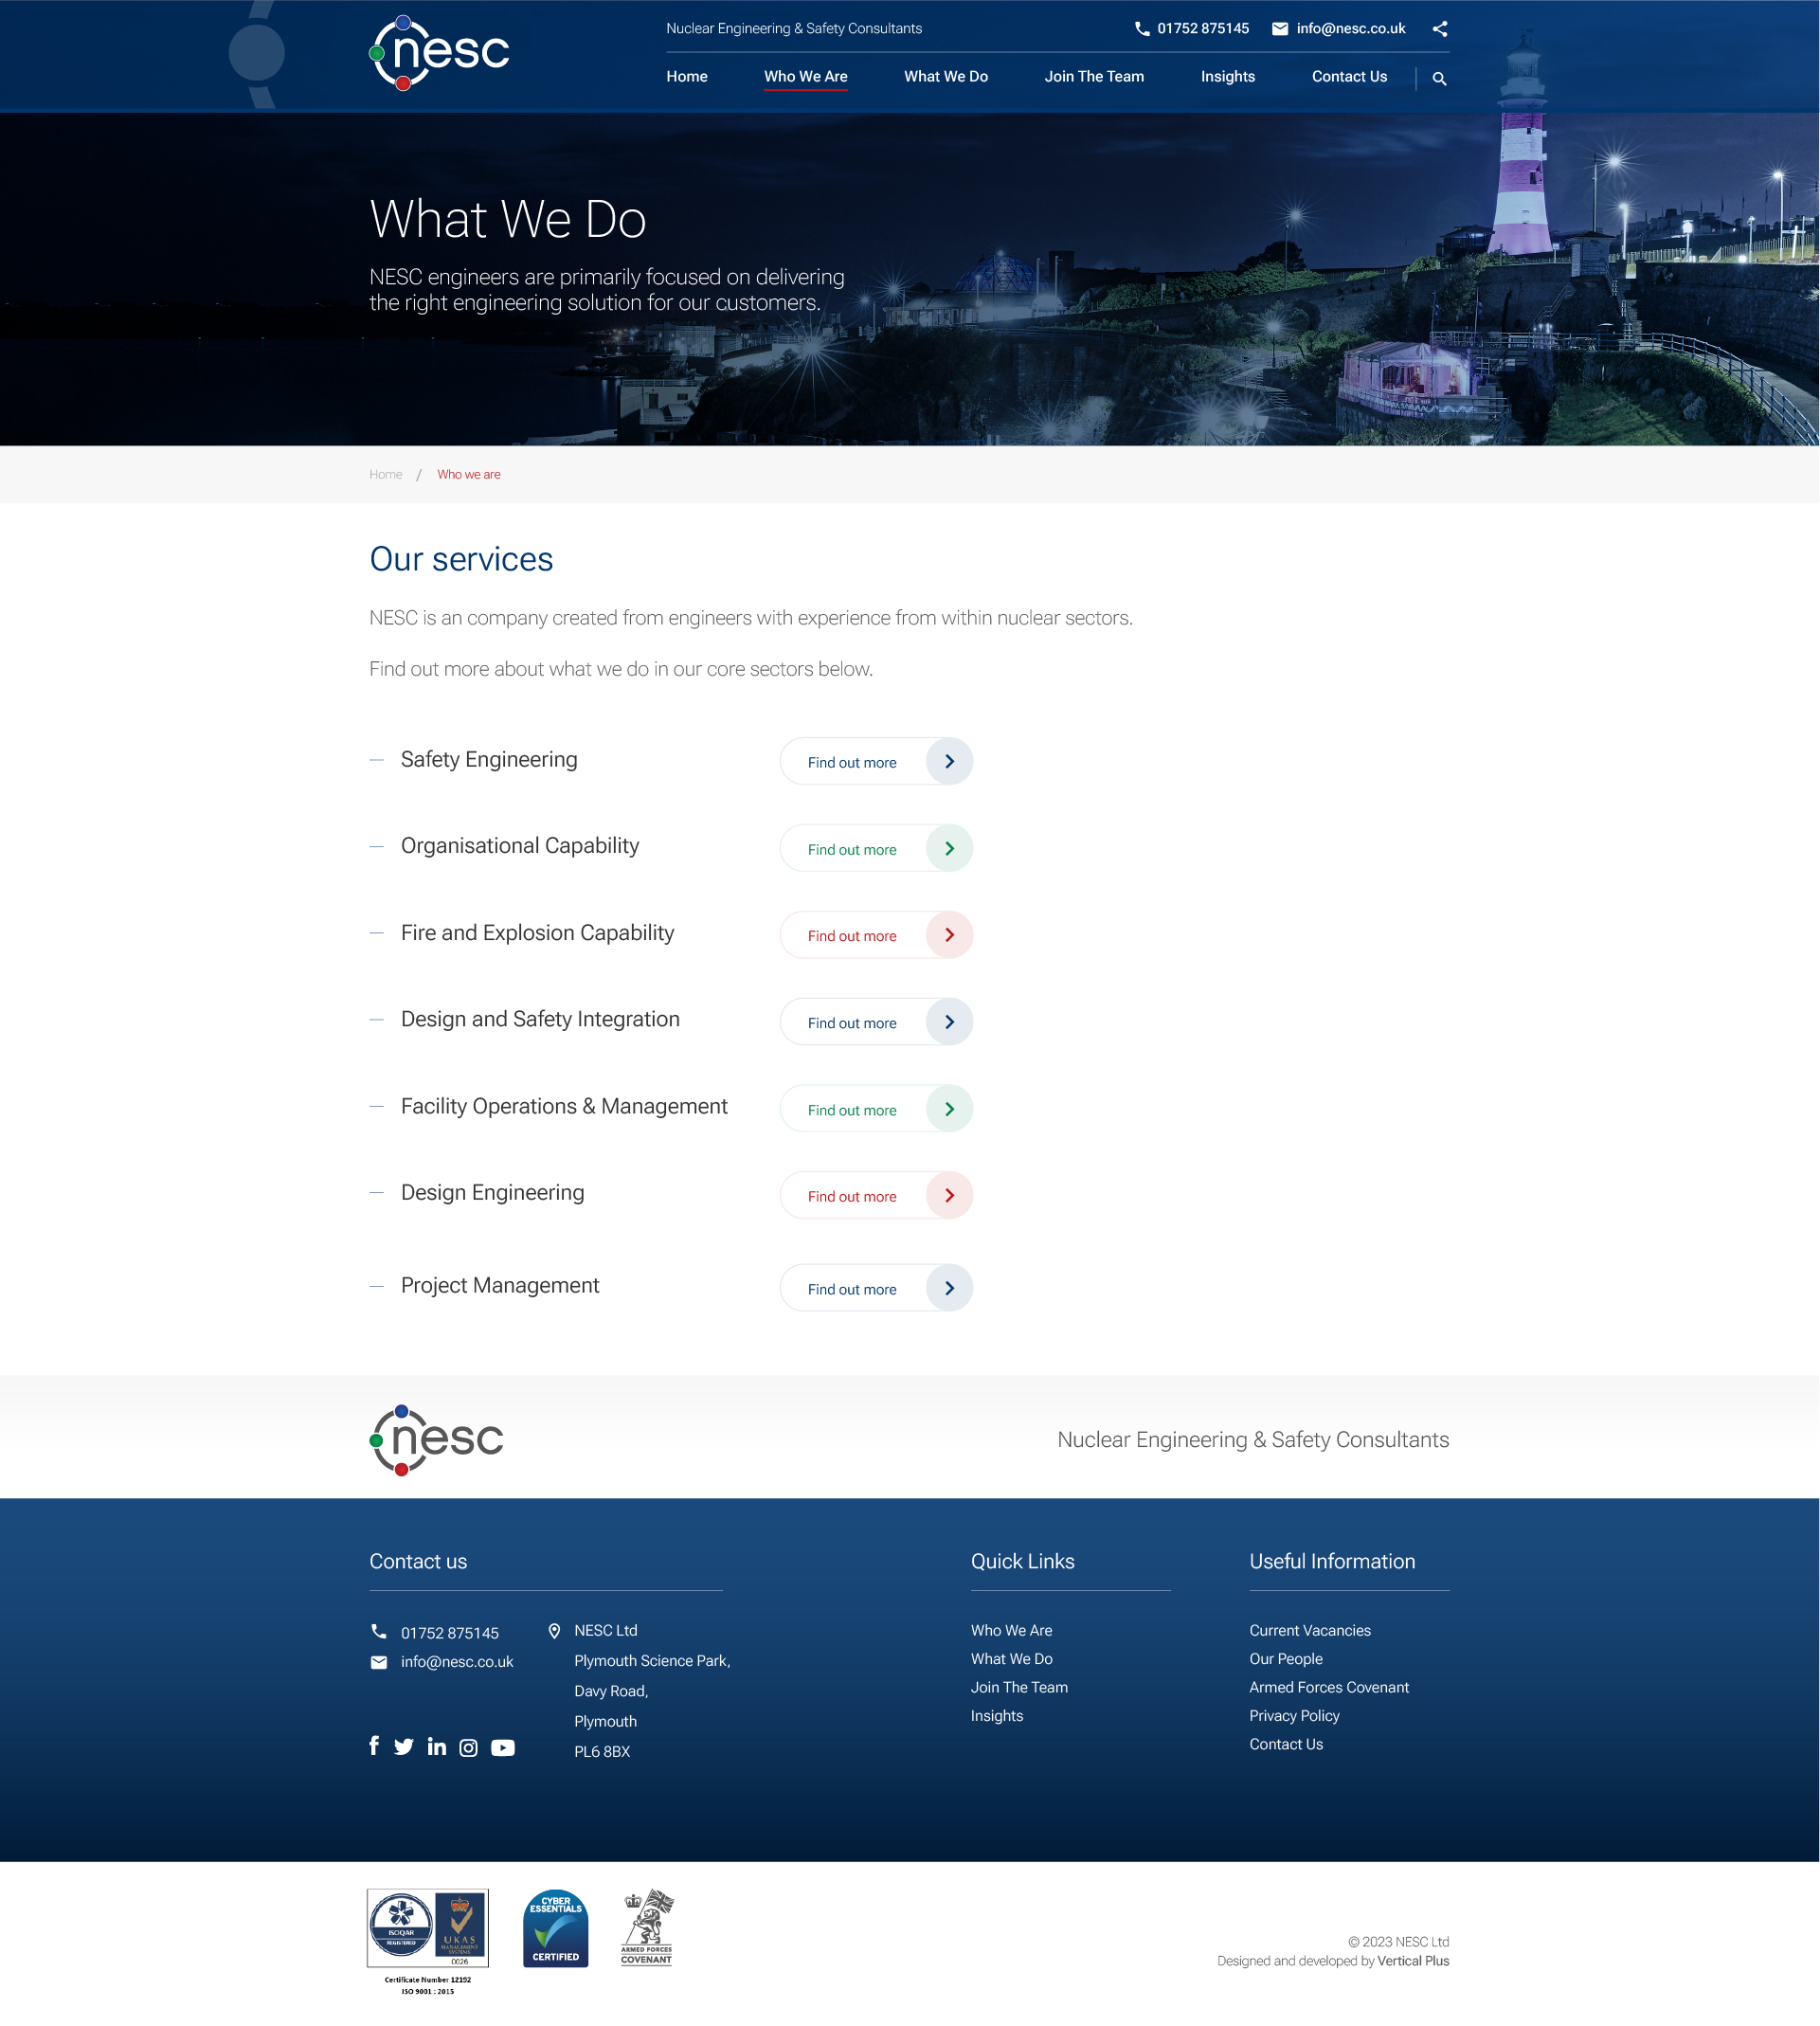Go to Join The Team page
Viewport: 1820px width, 2026px height.
[1094, 77]
